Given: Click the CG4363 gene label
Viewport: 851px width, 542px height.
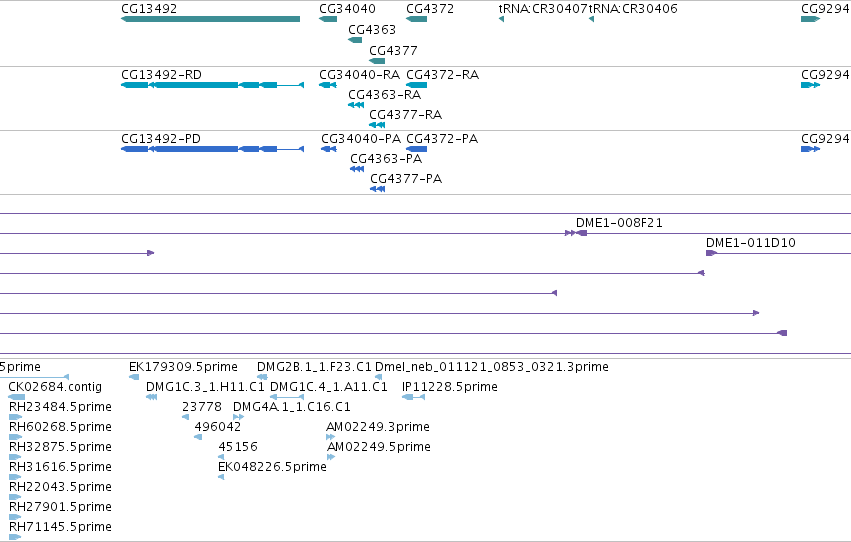Looking at the screenshot, I should coord(372,30).
